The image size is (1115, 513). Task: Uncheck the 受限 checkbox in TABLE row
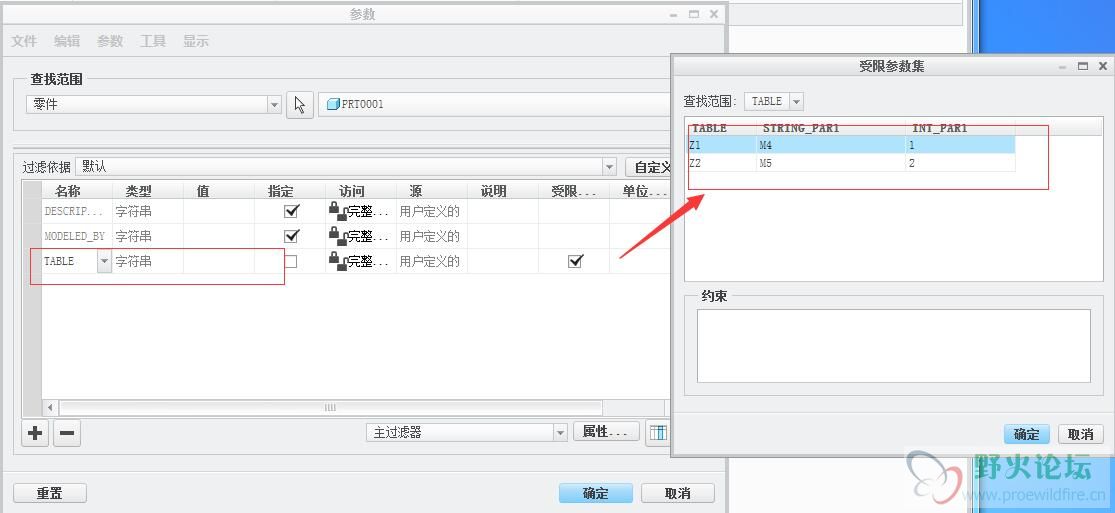[575, 261]
